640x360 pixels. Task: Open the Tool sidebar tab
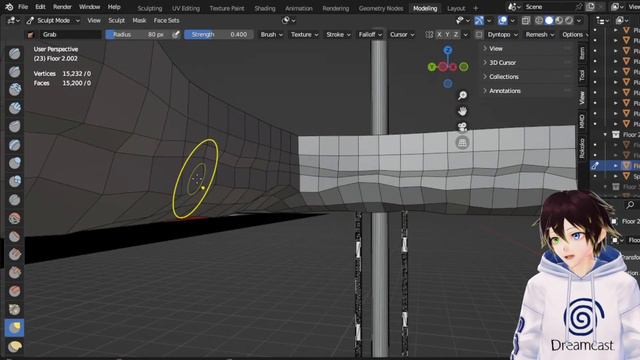click(582, 75)
